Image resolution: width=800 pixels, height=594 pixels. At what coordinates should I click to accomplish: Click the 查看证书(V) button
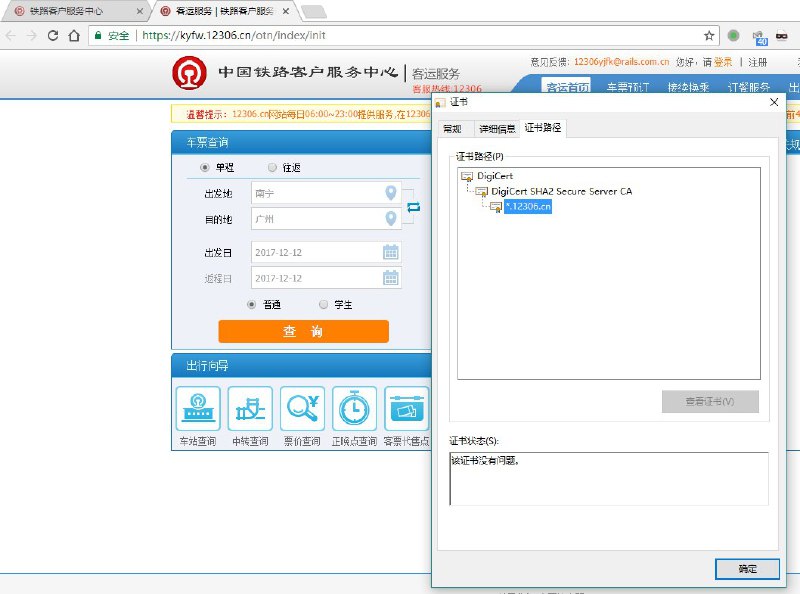[710, 402]
